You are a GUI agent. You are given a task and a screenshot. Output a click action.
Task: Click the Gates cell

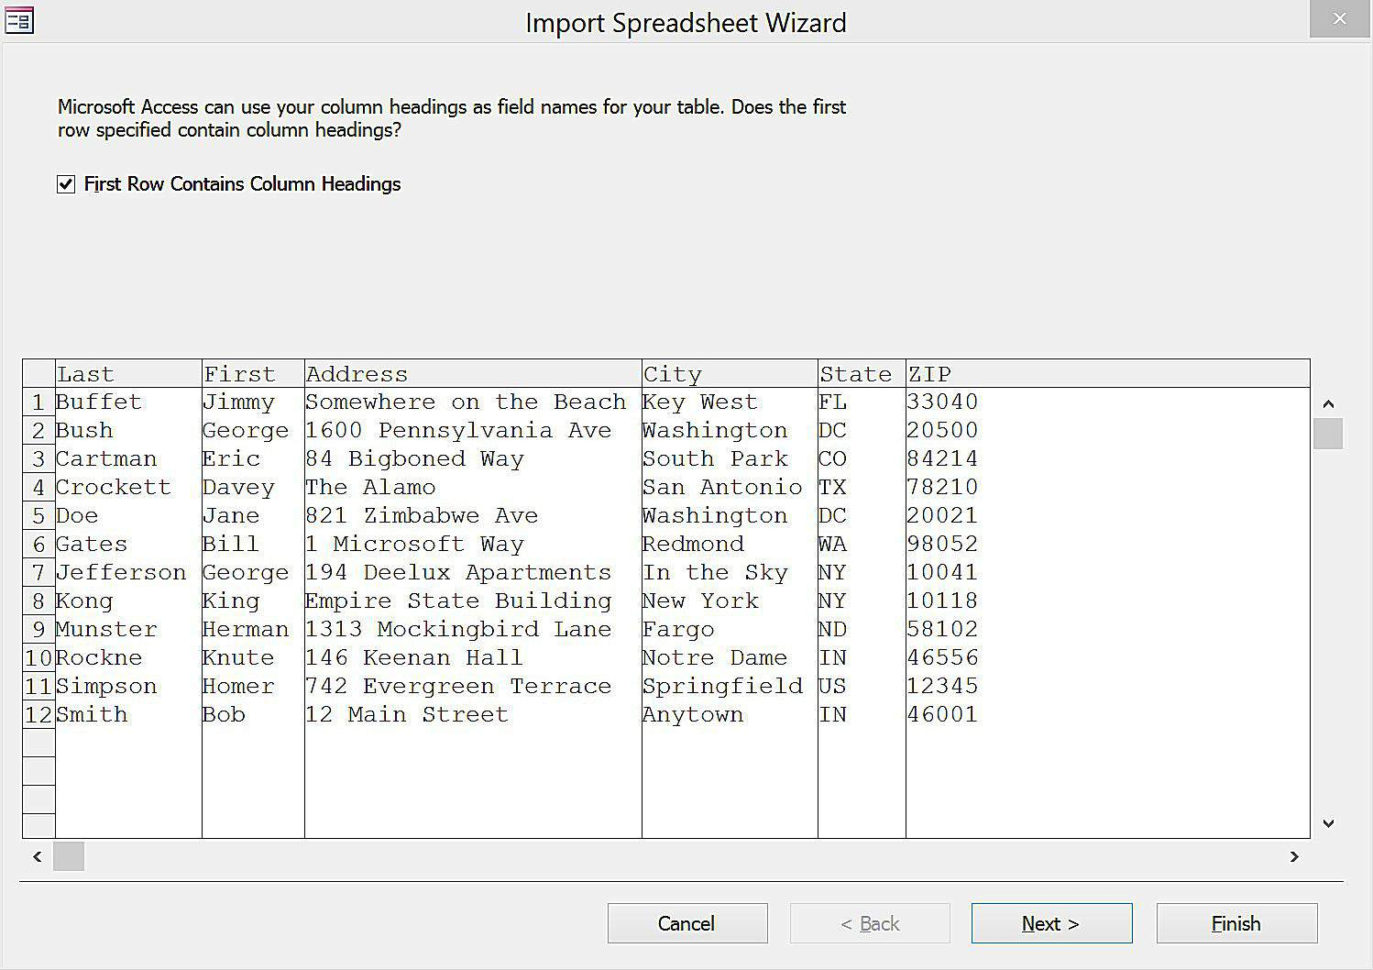pos(128,544)
